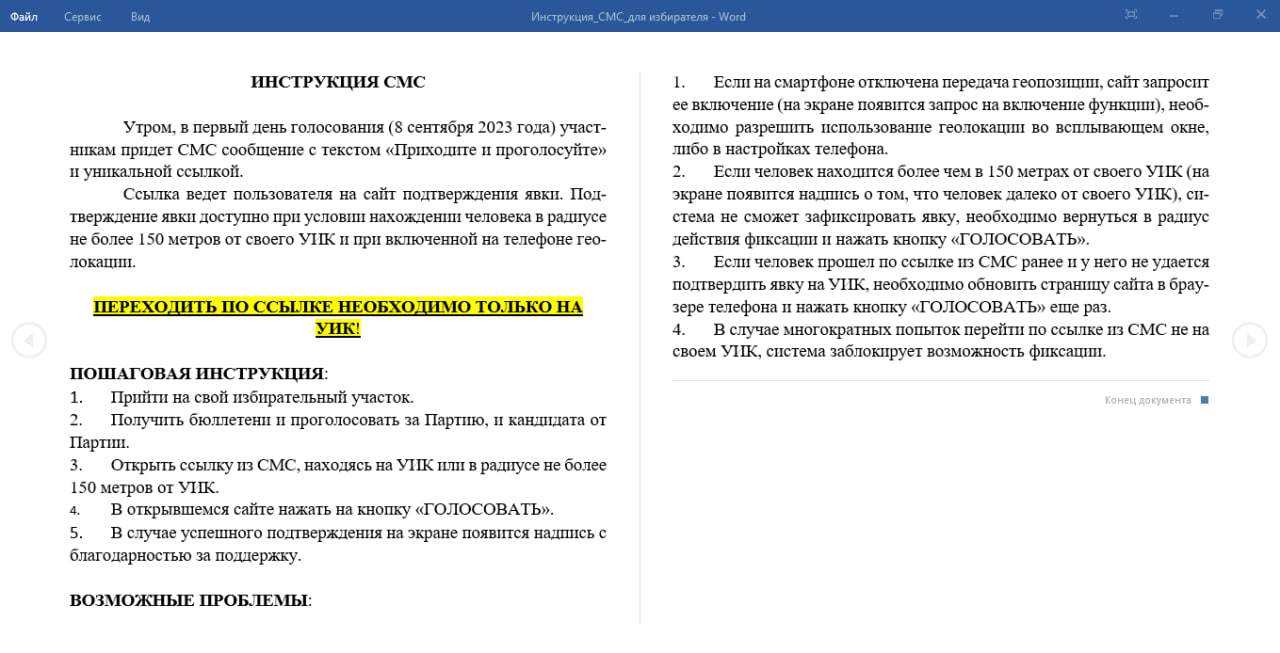
Task: Click the 'ВОЗМОЖНЫЕ ПРОБЛЕМЫ' heading
Action: pyautogui.click(x=188, y=601)
